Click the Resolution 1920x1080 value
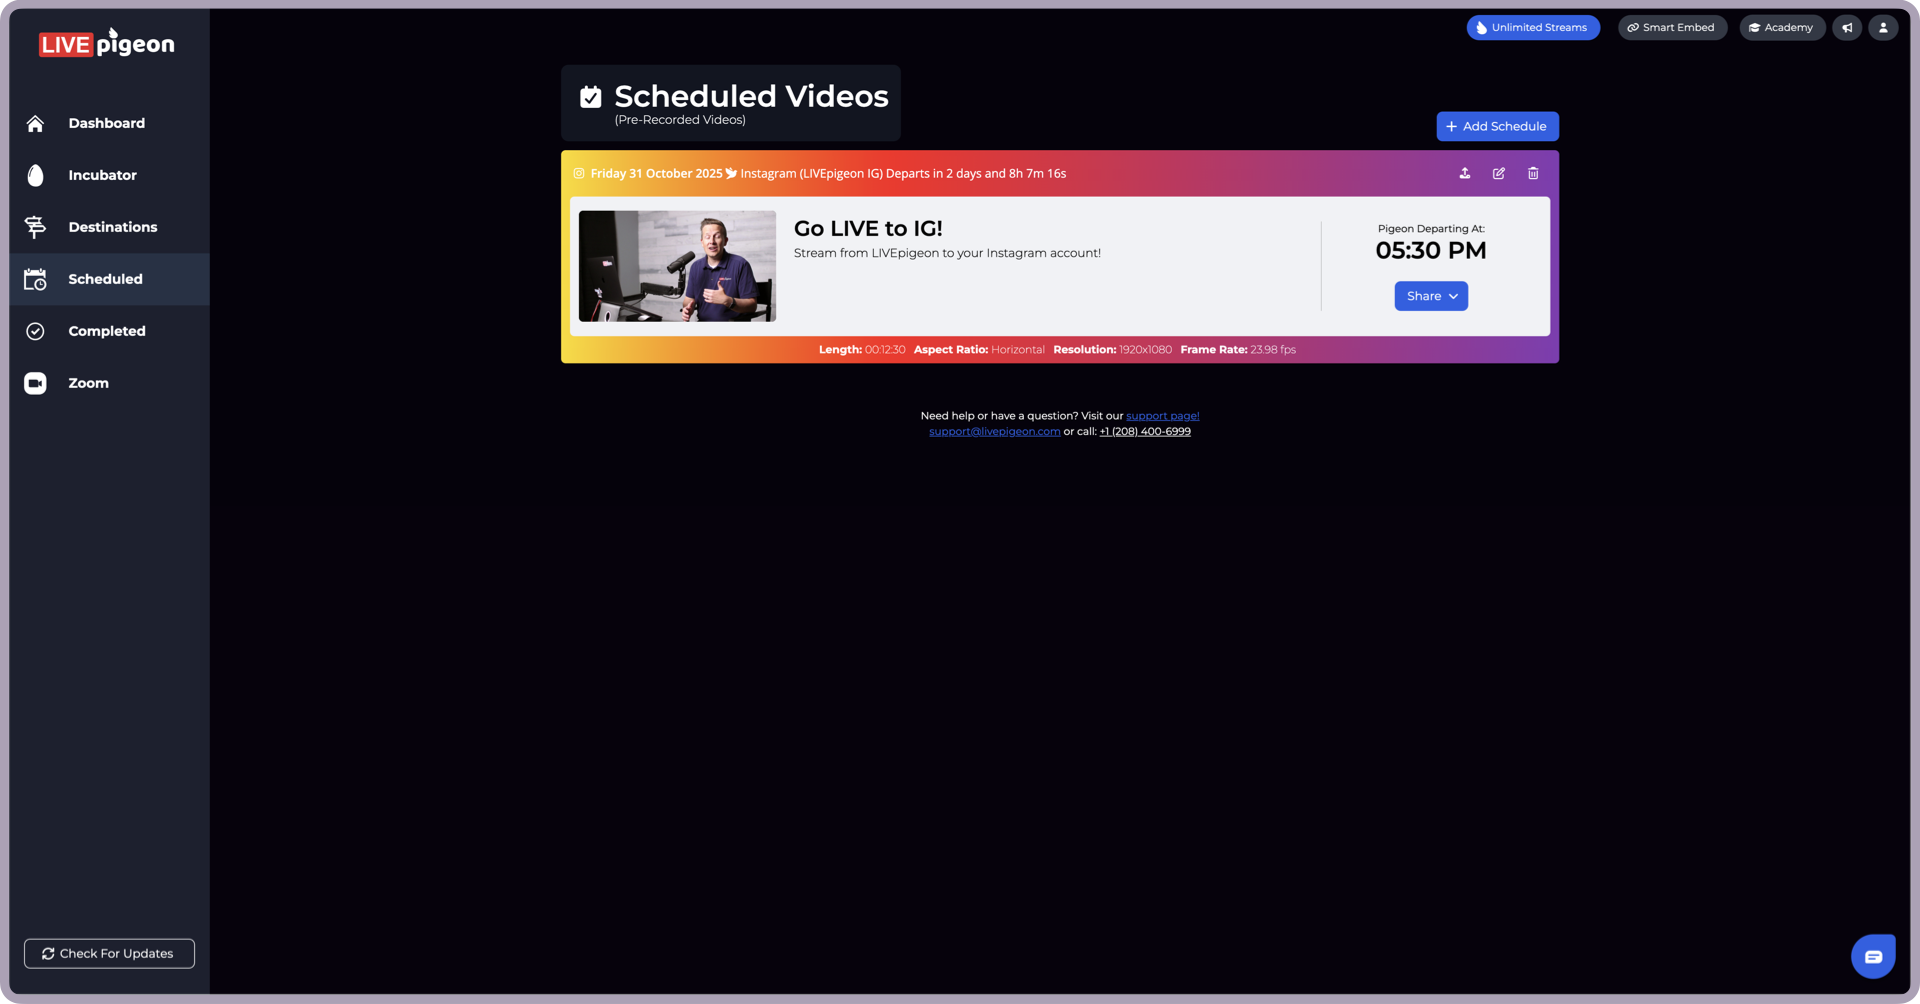Viewport: 1920px width, 1004px height. click(x=1145, y=350)
